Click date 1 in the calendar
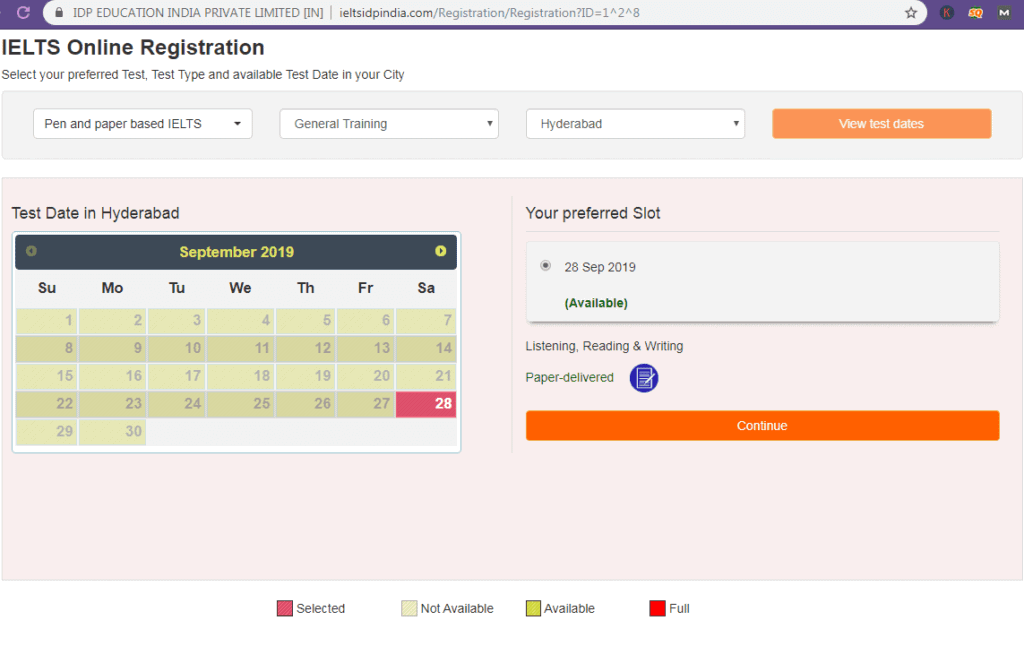This screenshot has width=1024, height=646. (46, 321)
